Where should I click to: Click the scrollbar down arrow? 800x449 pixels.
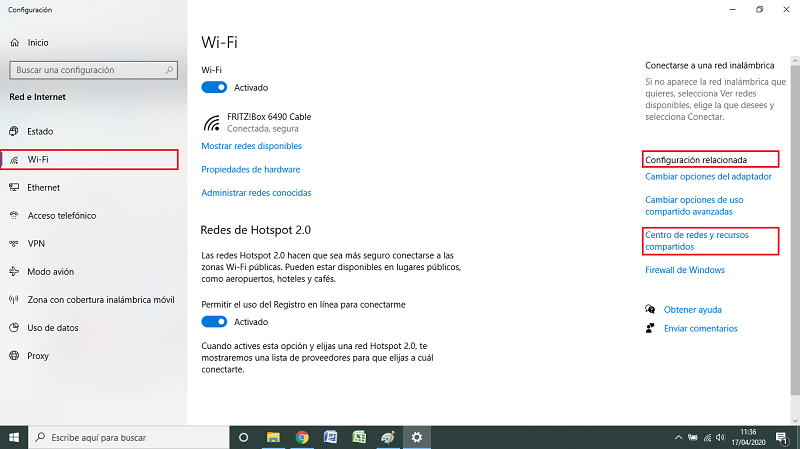pos(795,421)
